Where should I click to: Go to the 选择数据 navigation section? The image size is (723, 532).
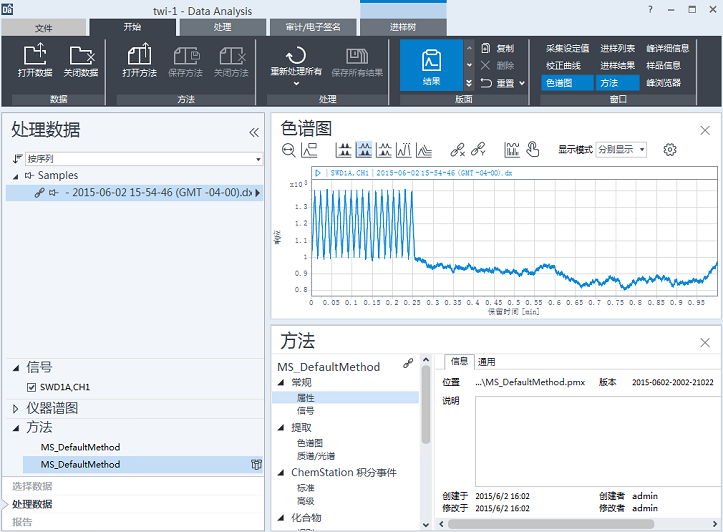(32, 486)
